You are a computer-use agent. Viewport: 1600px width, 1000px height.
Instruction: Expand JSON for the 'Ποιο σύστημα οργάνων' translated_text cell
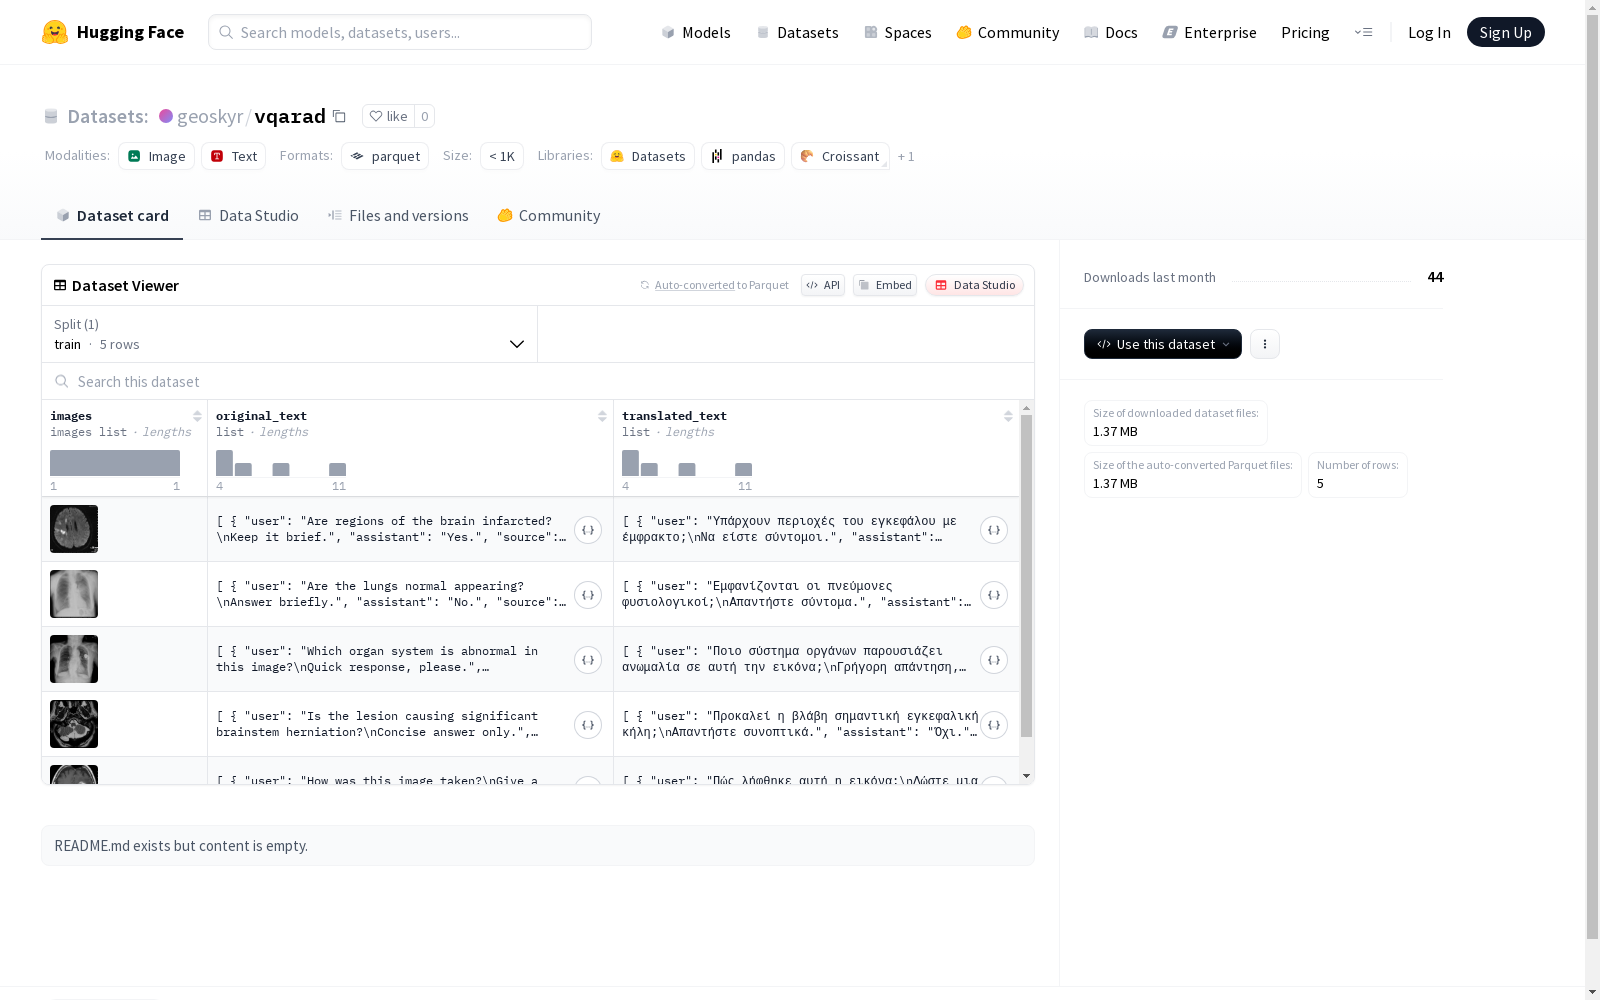[994, 660]
